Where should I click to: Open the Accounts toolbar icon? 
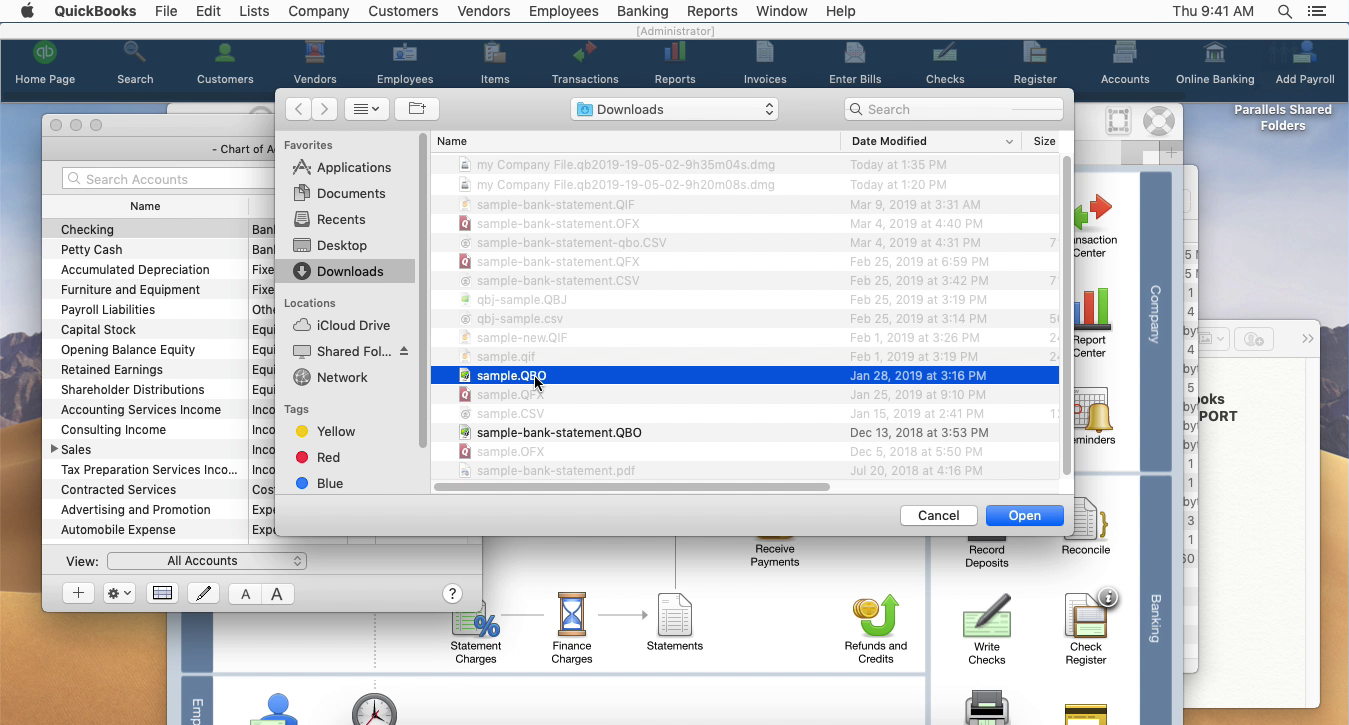(x=1125, y=64)
